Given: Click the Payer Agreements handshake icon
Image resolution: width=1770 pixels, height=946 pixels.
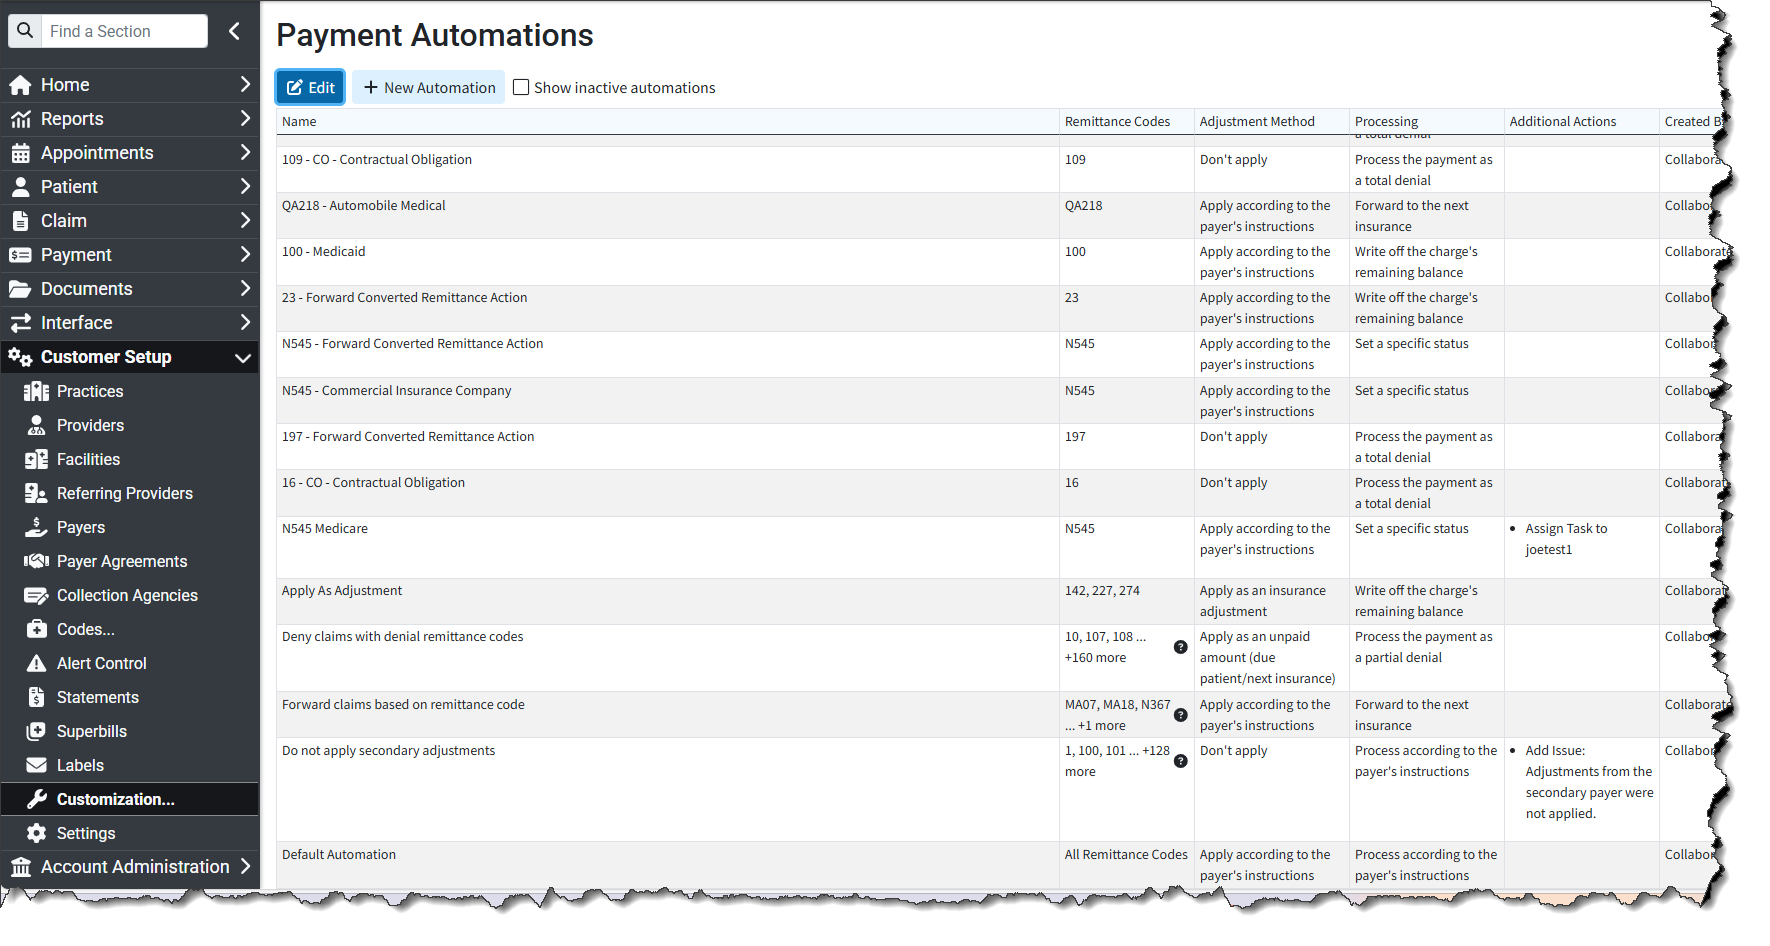Looking at the screenshot, I should tap(37, 561).
